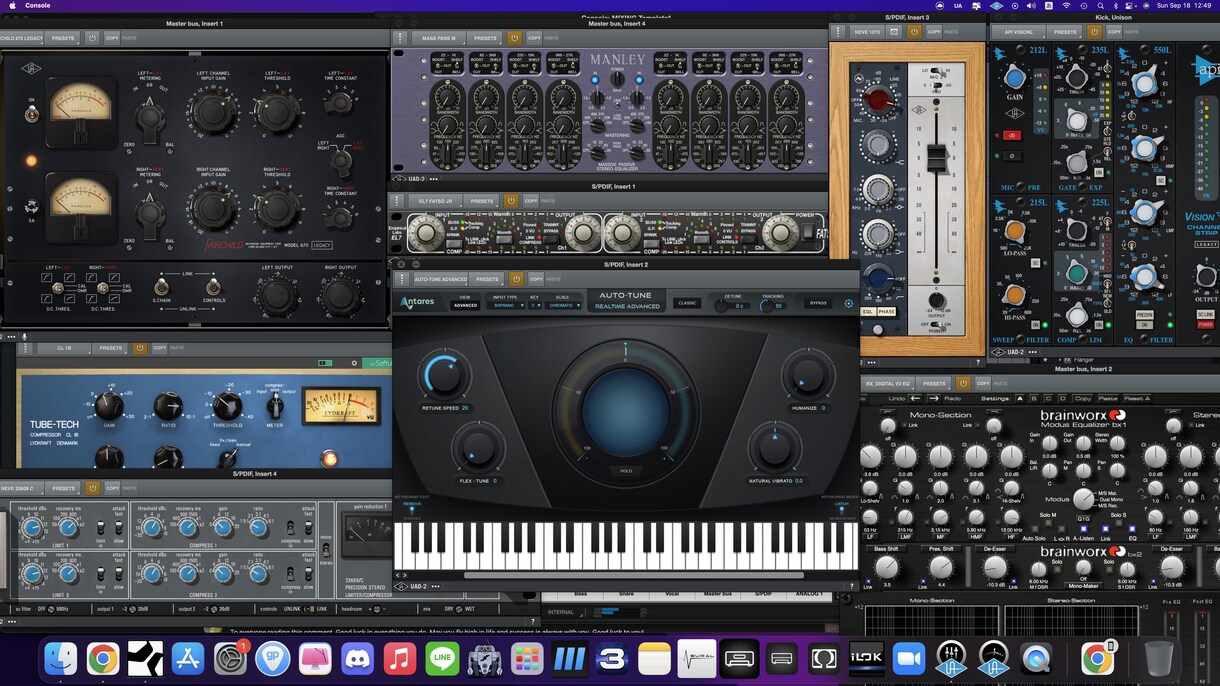Open the Key C dropdown in Auto-Tune
The width and height of the screenshot is (1220, 686).
click(x=536, y=305)
